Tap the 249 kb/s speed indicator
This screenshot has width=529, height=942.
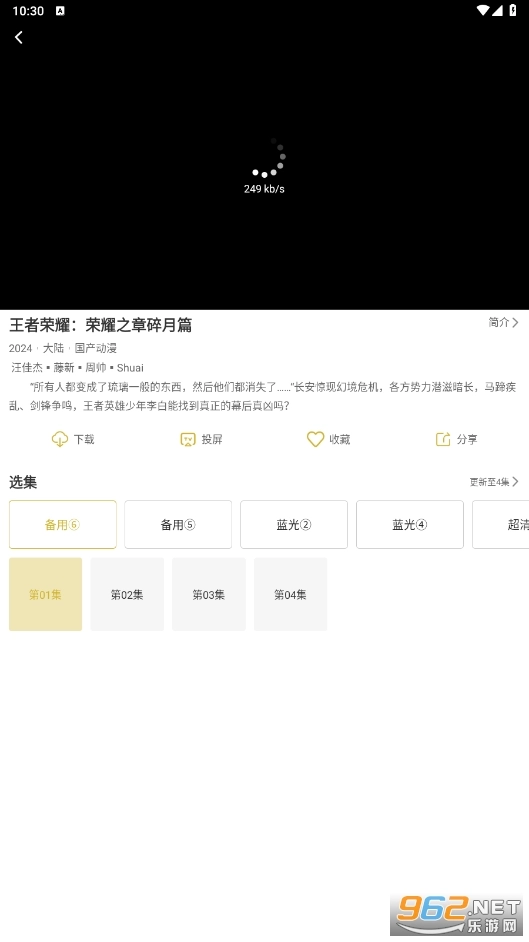pos(264,189)
